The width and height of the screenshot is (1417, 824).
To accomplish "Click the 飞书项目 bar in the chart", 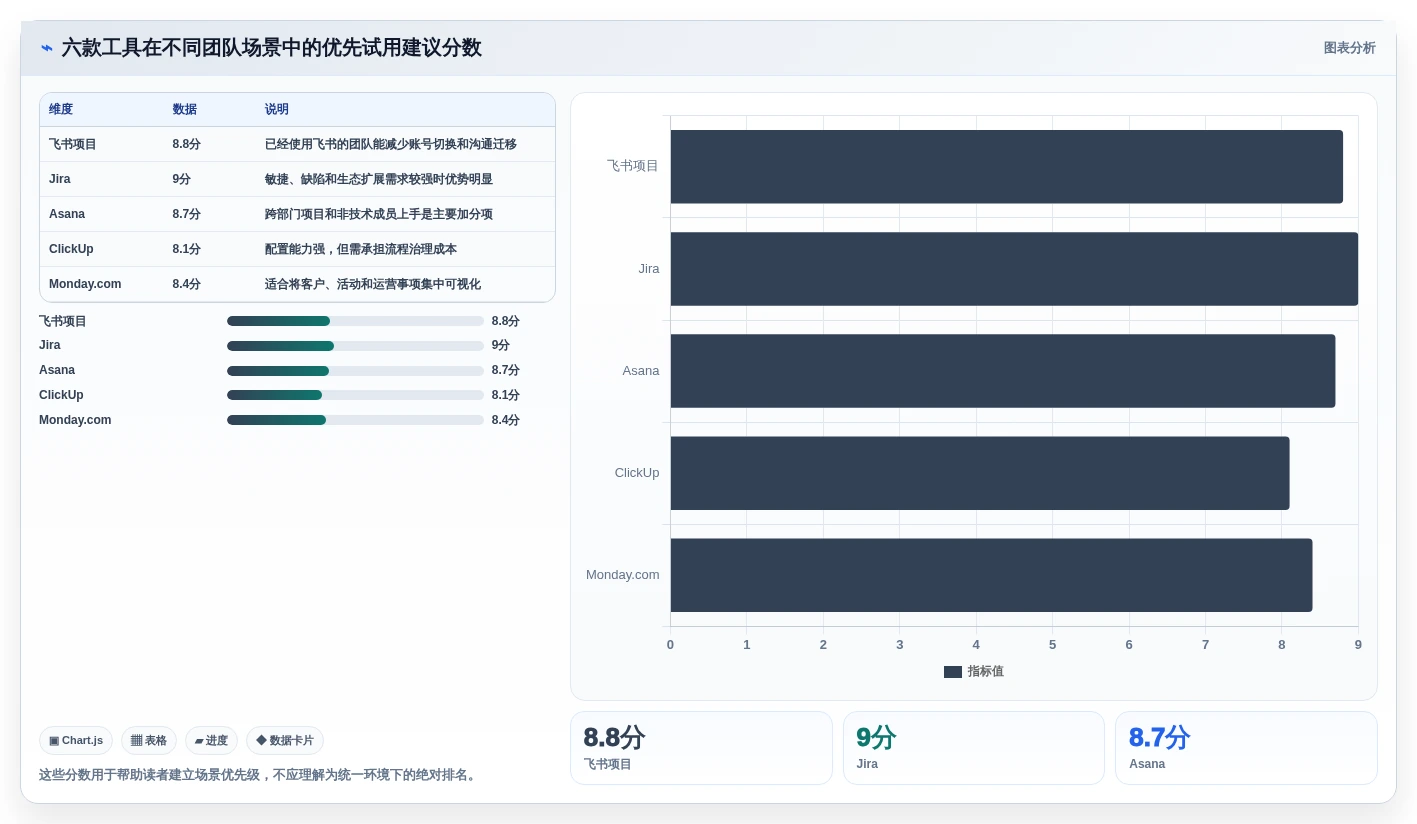I will click(x=1006, y=167).
